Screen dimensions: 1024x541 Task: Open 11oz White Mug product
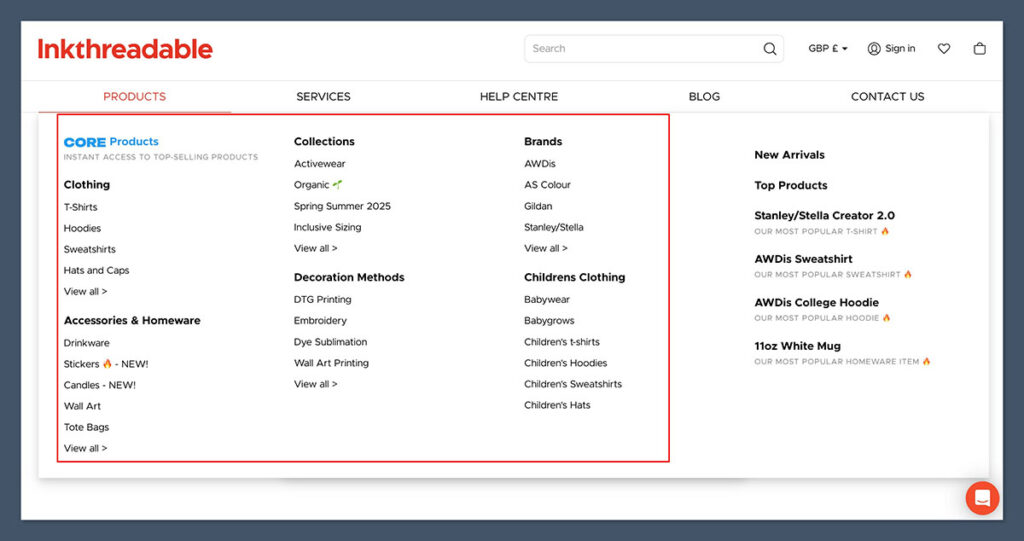pyautogui.click(x=797, y=346)
